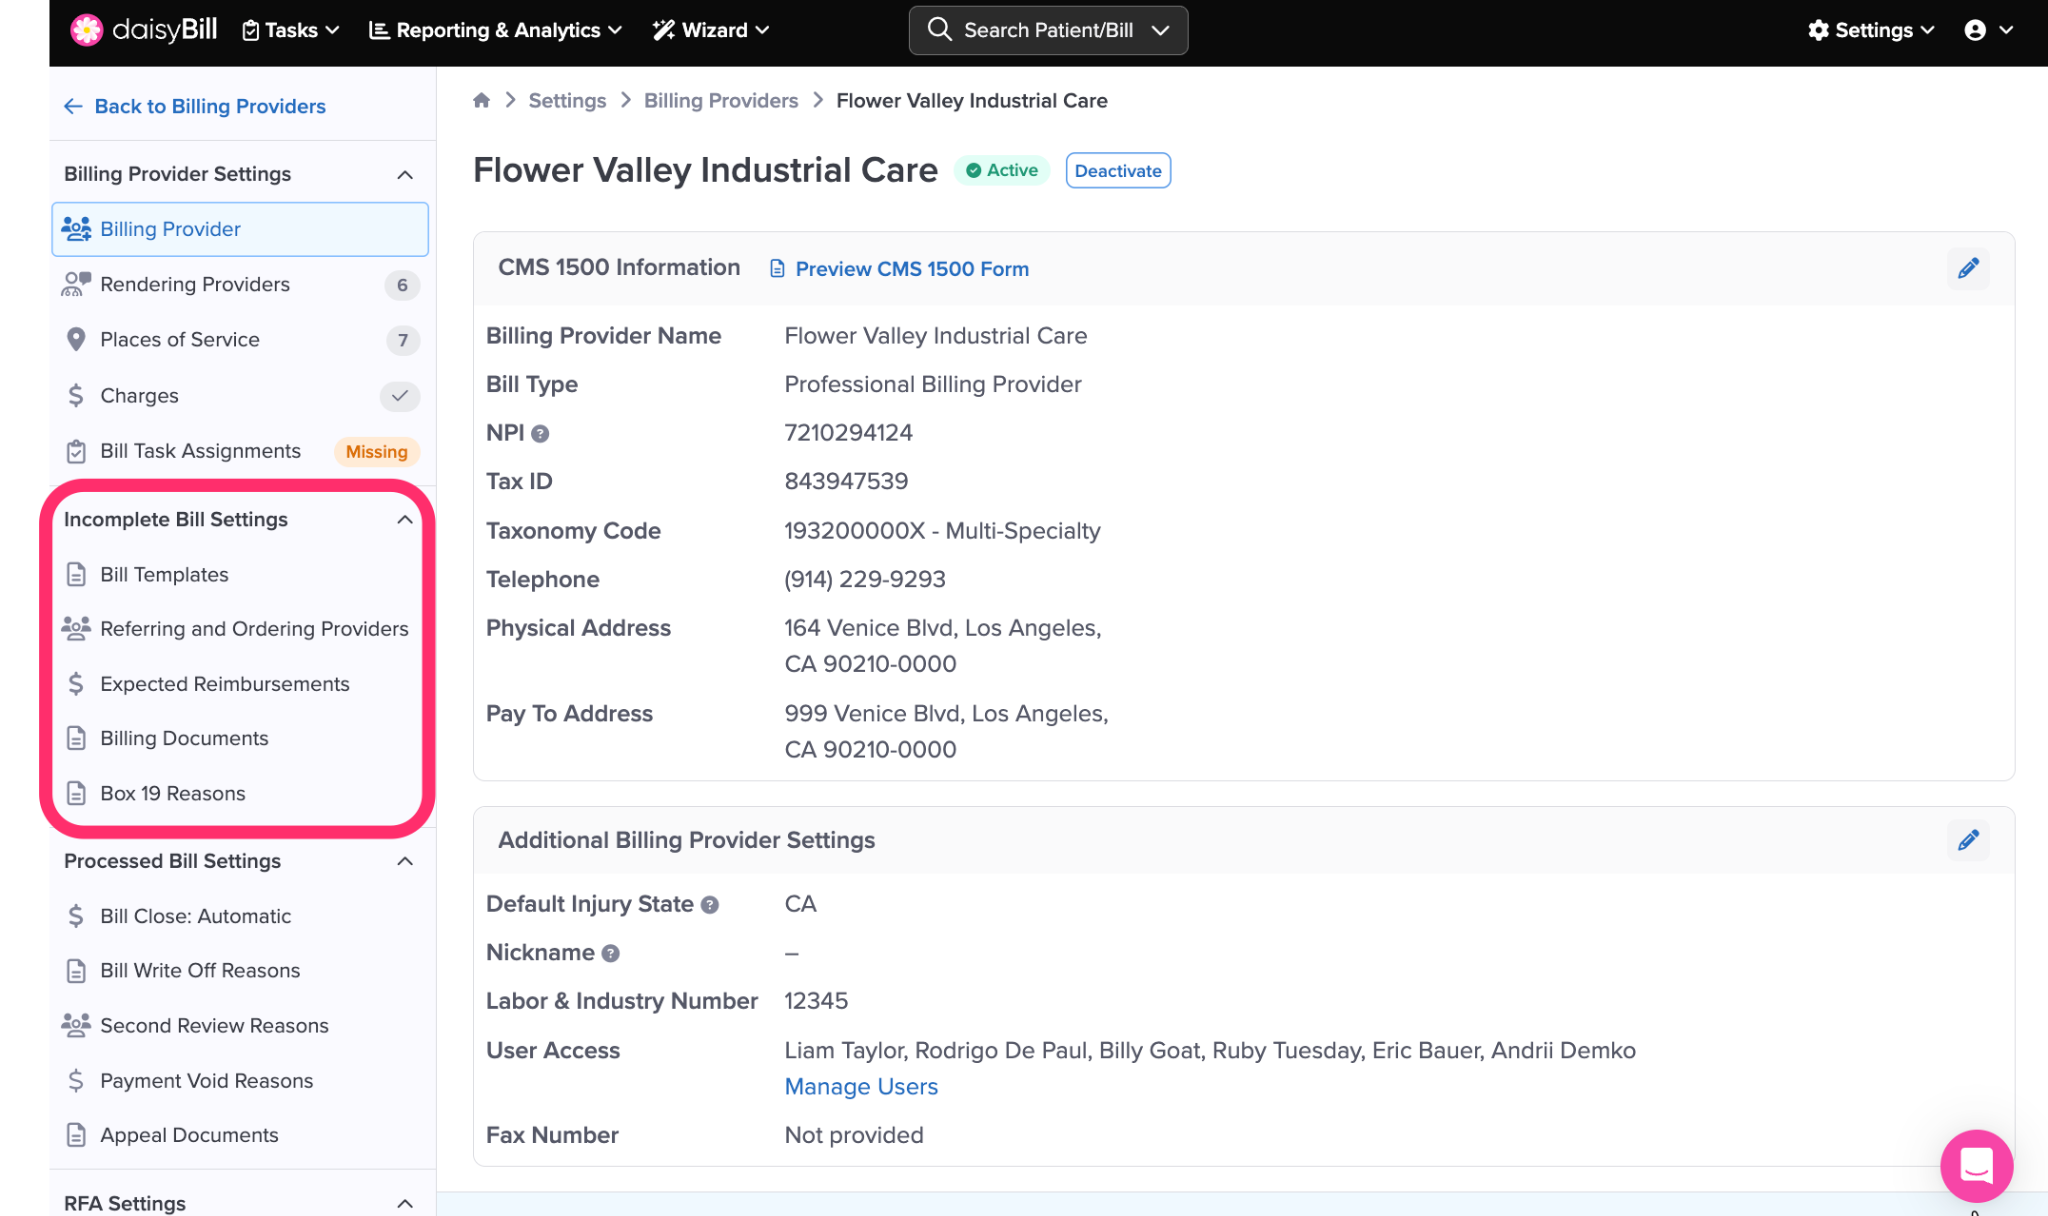Click the home icon in the breadcrumb
The image size is (2048, 1216).
(x=481, y=100)
